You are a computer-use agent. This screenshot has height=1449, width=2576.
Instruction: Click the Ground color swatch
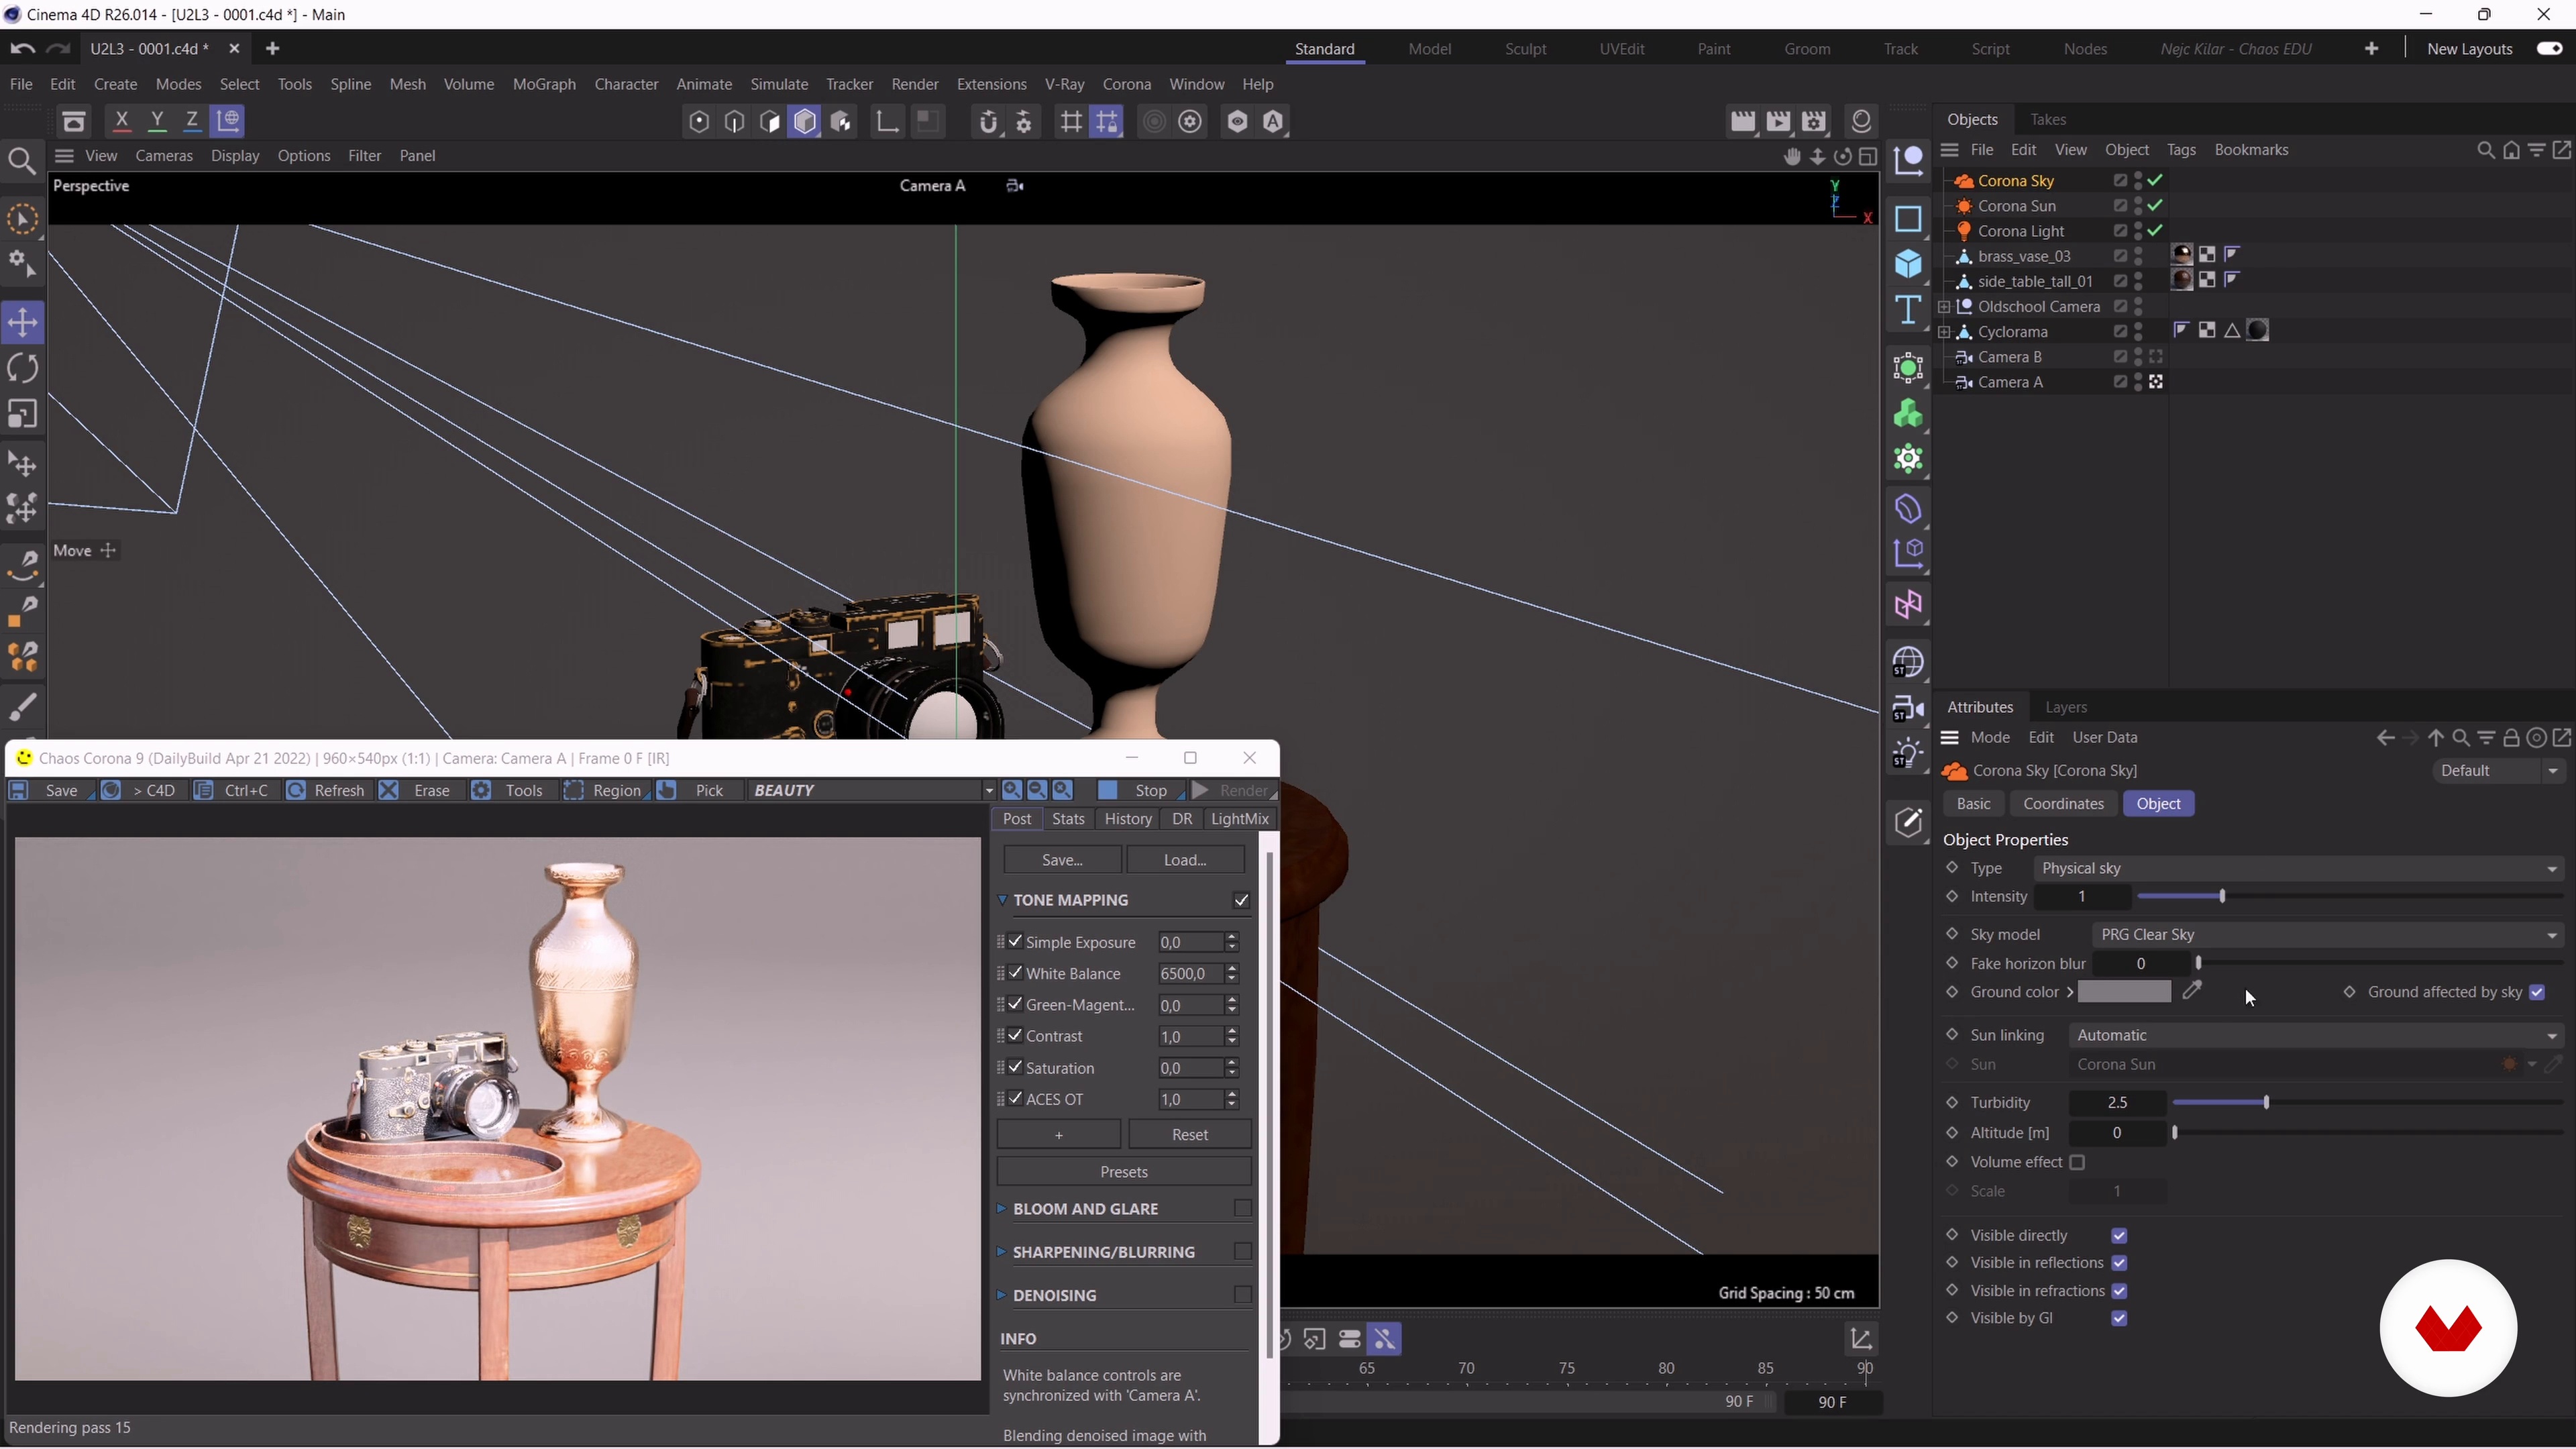point(2124,993)
